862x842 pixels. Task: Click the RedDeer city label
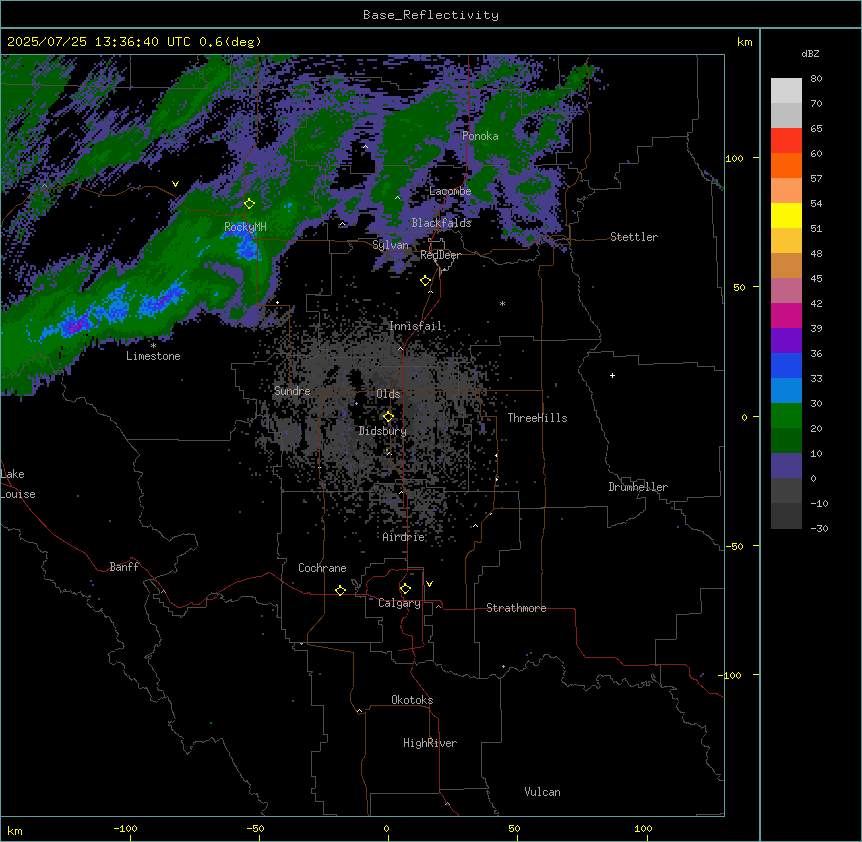440,255
